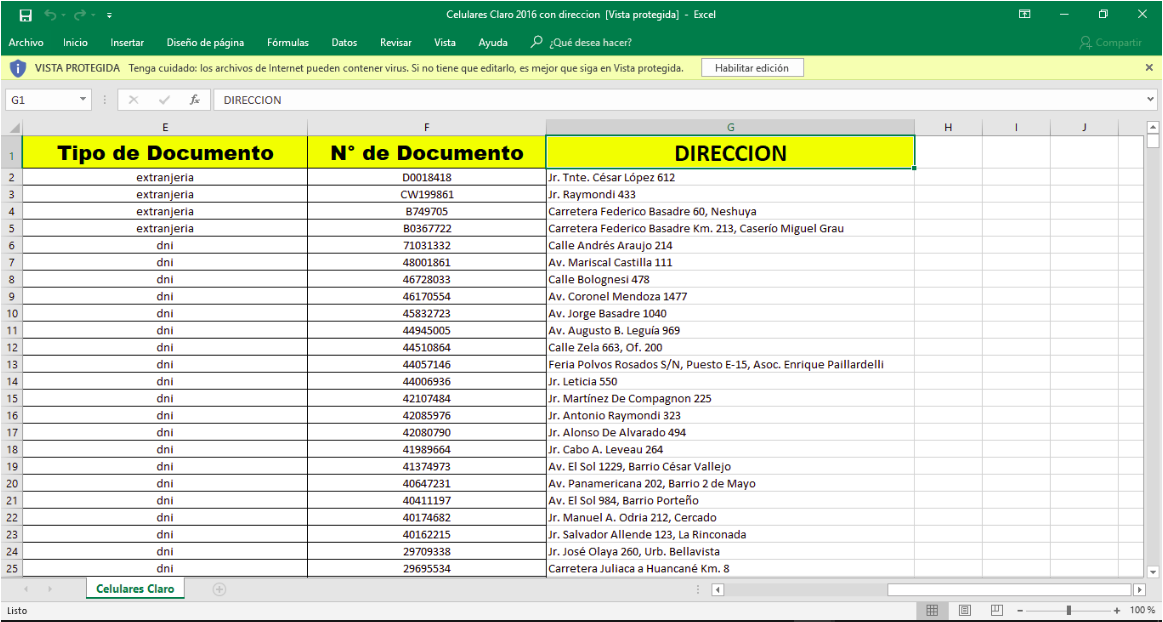Click the horizontal scrollbar right arrow
The height and width of the screenshot is (622, 1163).
coord(1139,589)
